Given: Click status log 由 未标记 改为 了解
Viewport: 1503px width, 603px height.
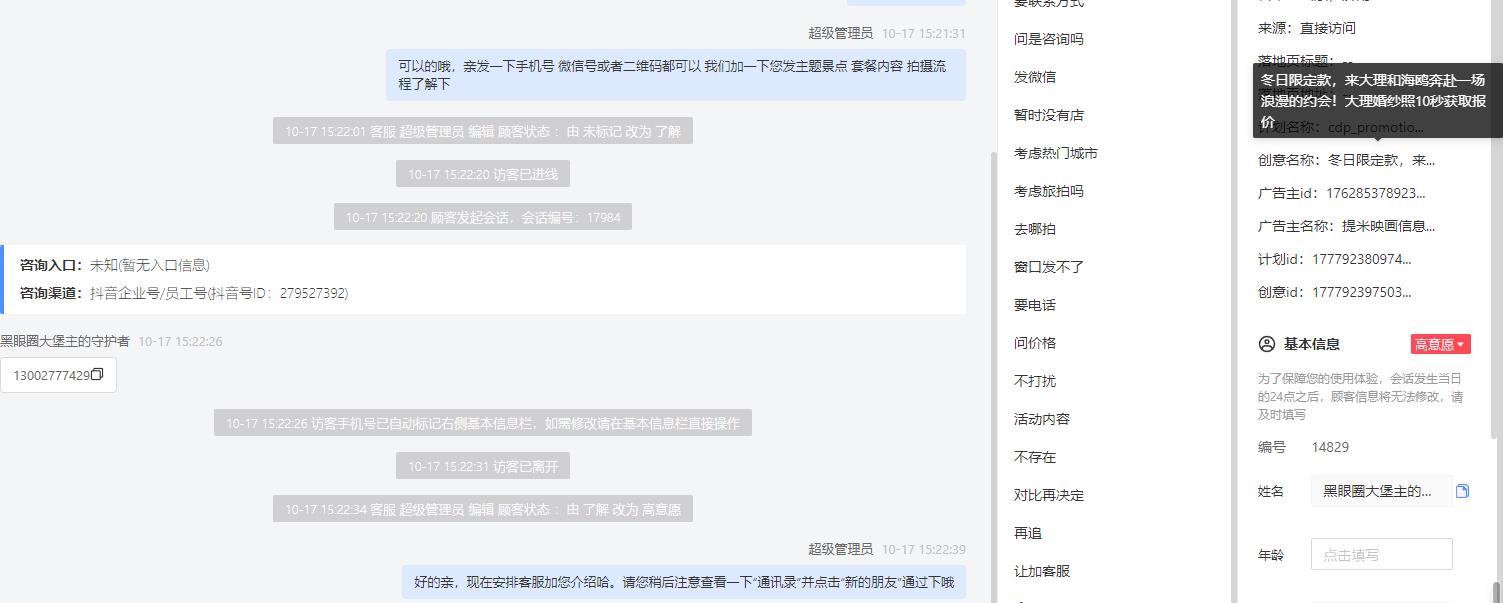Looking at the screenshot, I should click(482, 131).
